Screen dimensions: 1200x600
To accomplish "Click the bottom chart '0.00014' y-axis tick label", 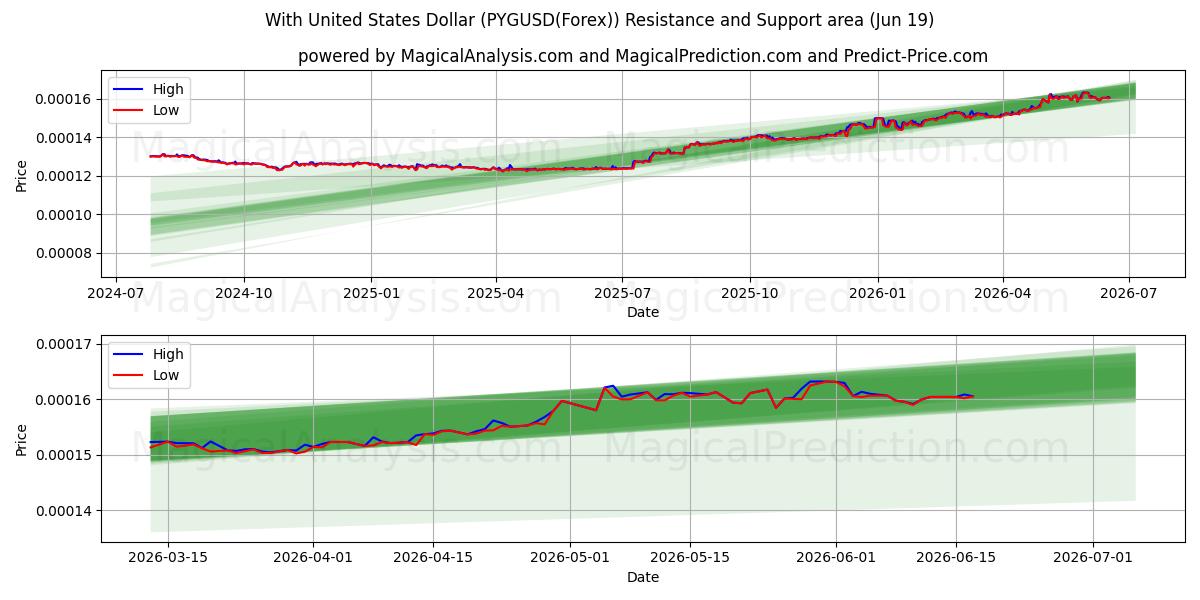I will (x=64, y=511).
